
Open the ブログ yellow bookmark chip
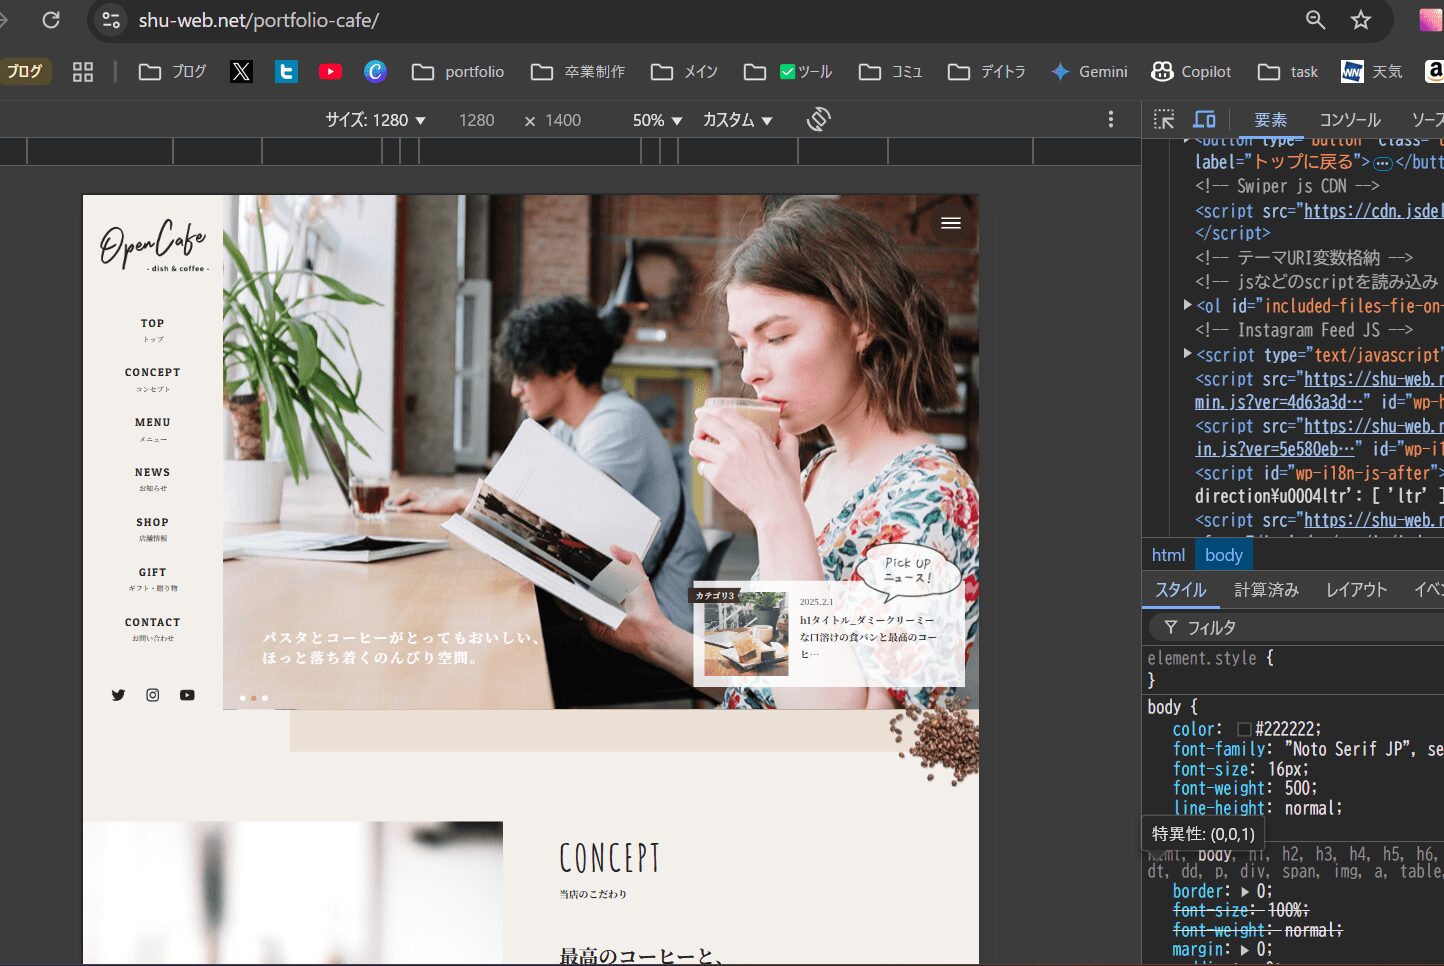[x=25, y=71]
